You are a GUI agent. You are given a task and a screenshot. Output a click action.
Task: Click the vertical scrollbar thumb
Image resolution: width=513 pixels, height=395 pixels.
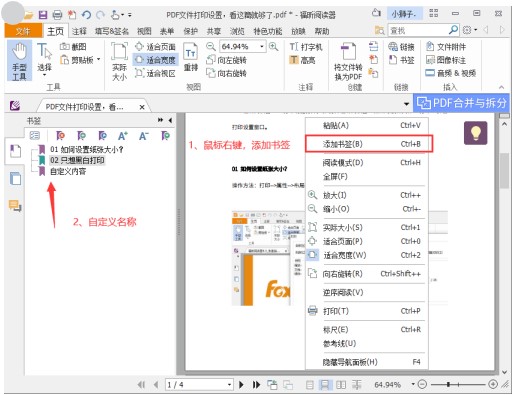(504, 171)
